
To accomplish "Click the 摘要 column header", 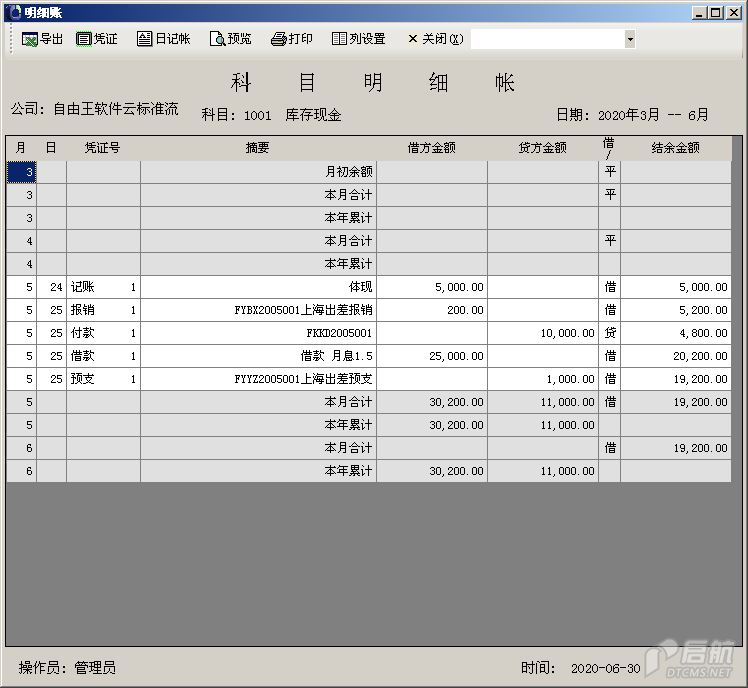I will point(258,148).
